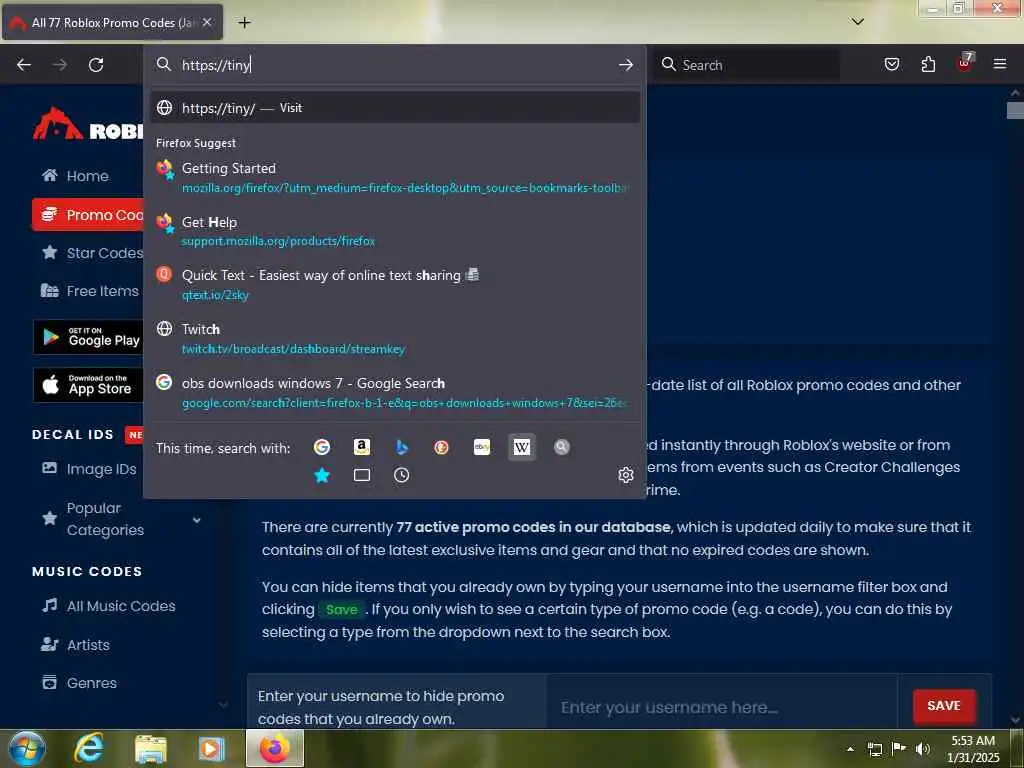This screenshot has height=768, width=1024.
Task: Click the Enter your username field
Action: 722,707
